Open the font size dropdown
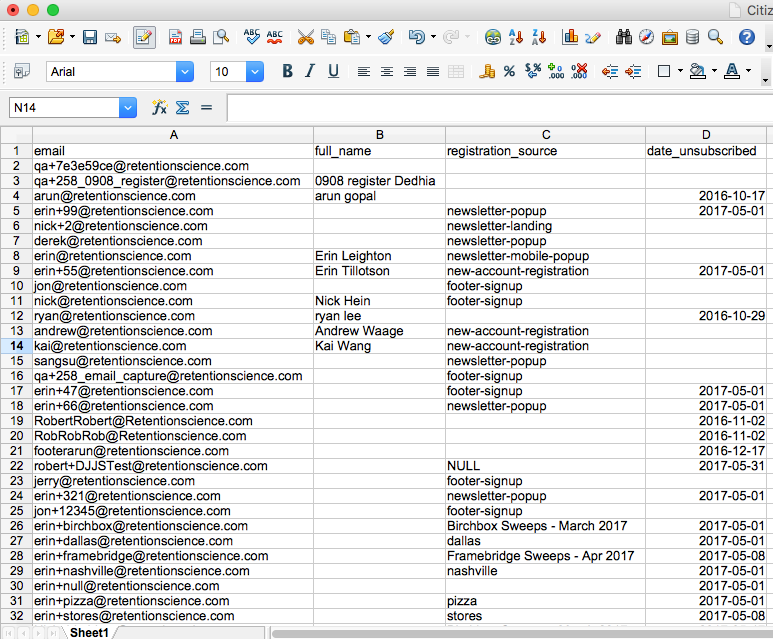The image size is (773, 639). pyautogui.click(x=254, y=71)
